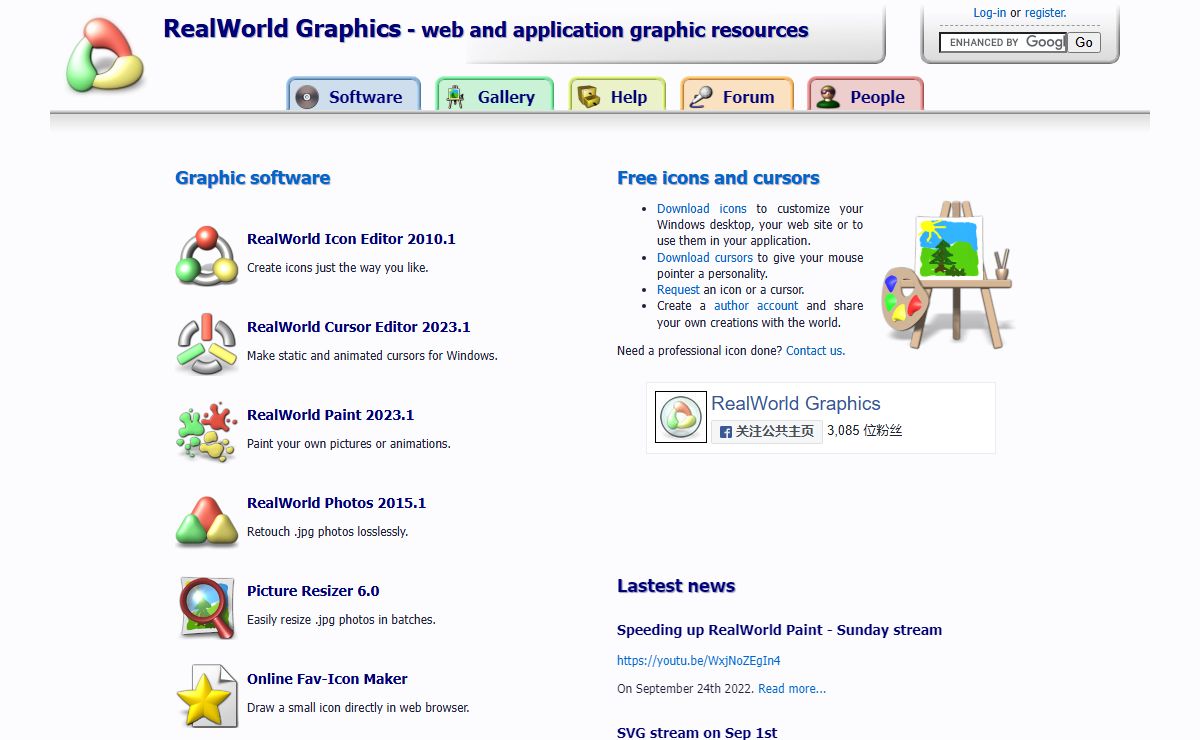Click the RealWorld Icon Editor product icon
This screenshot has height=740, width=1200.
(x=206, y=255)
